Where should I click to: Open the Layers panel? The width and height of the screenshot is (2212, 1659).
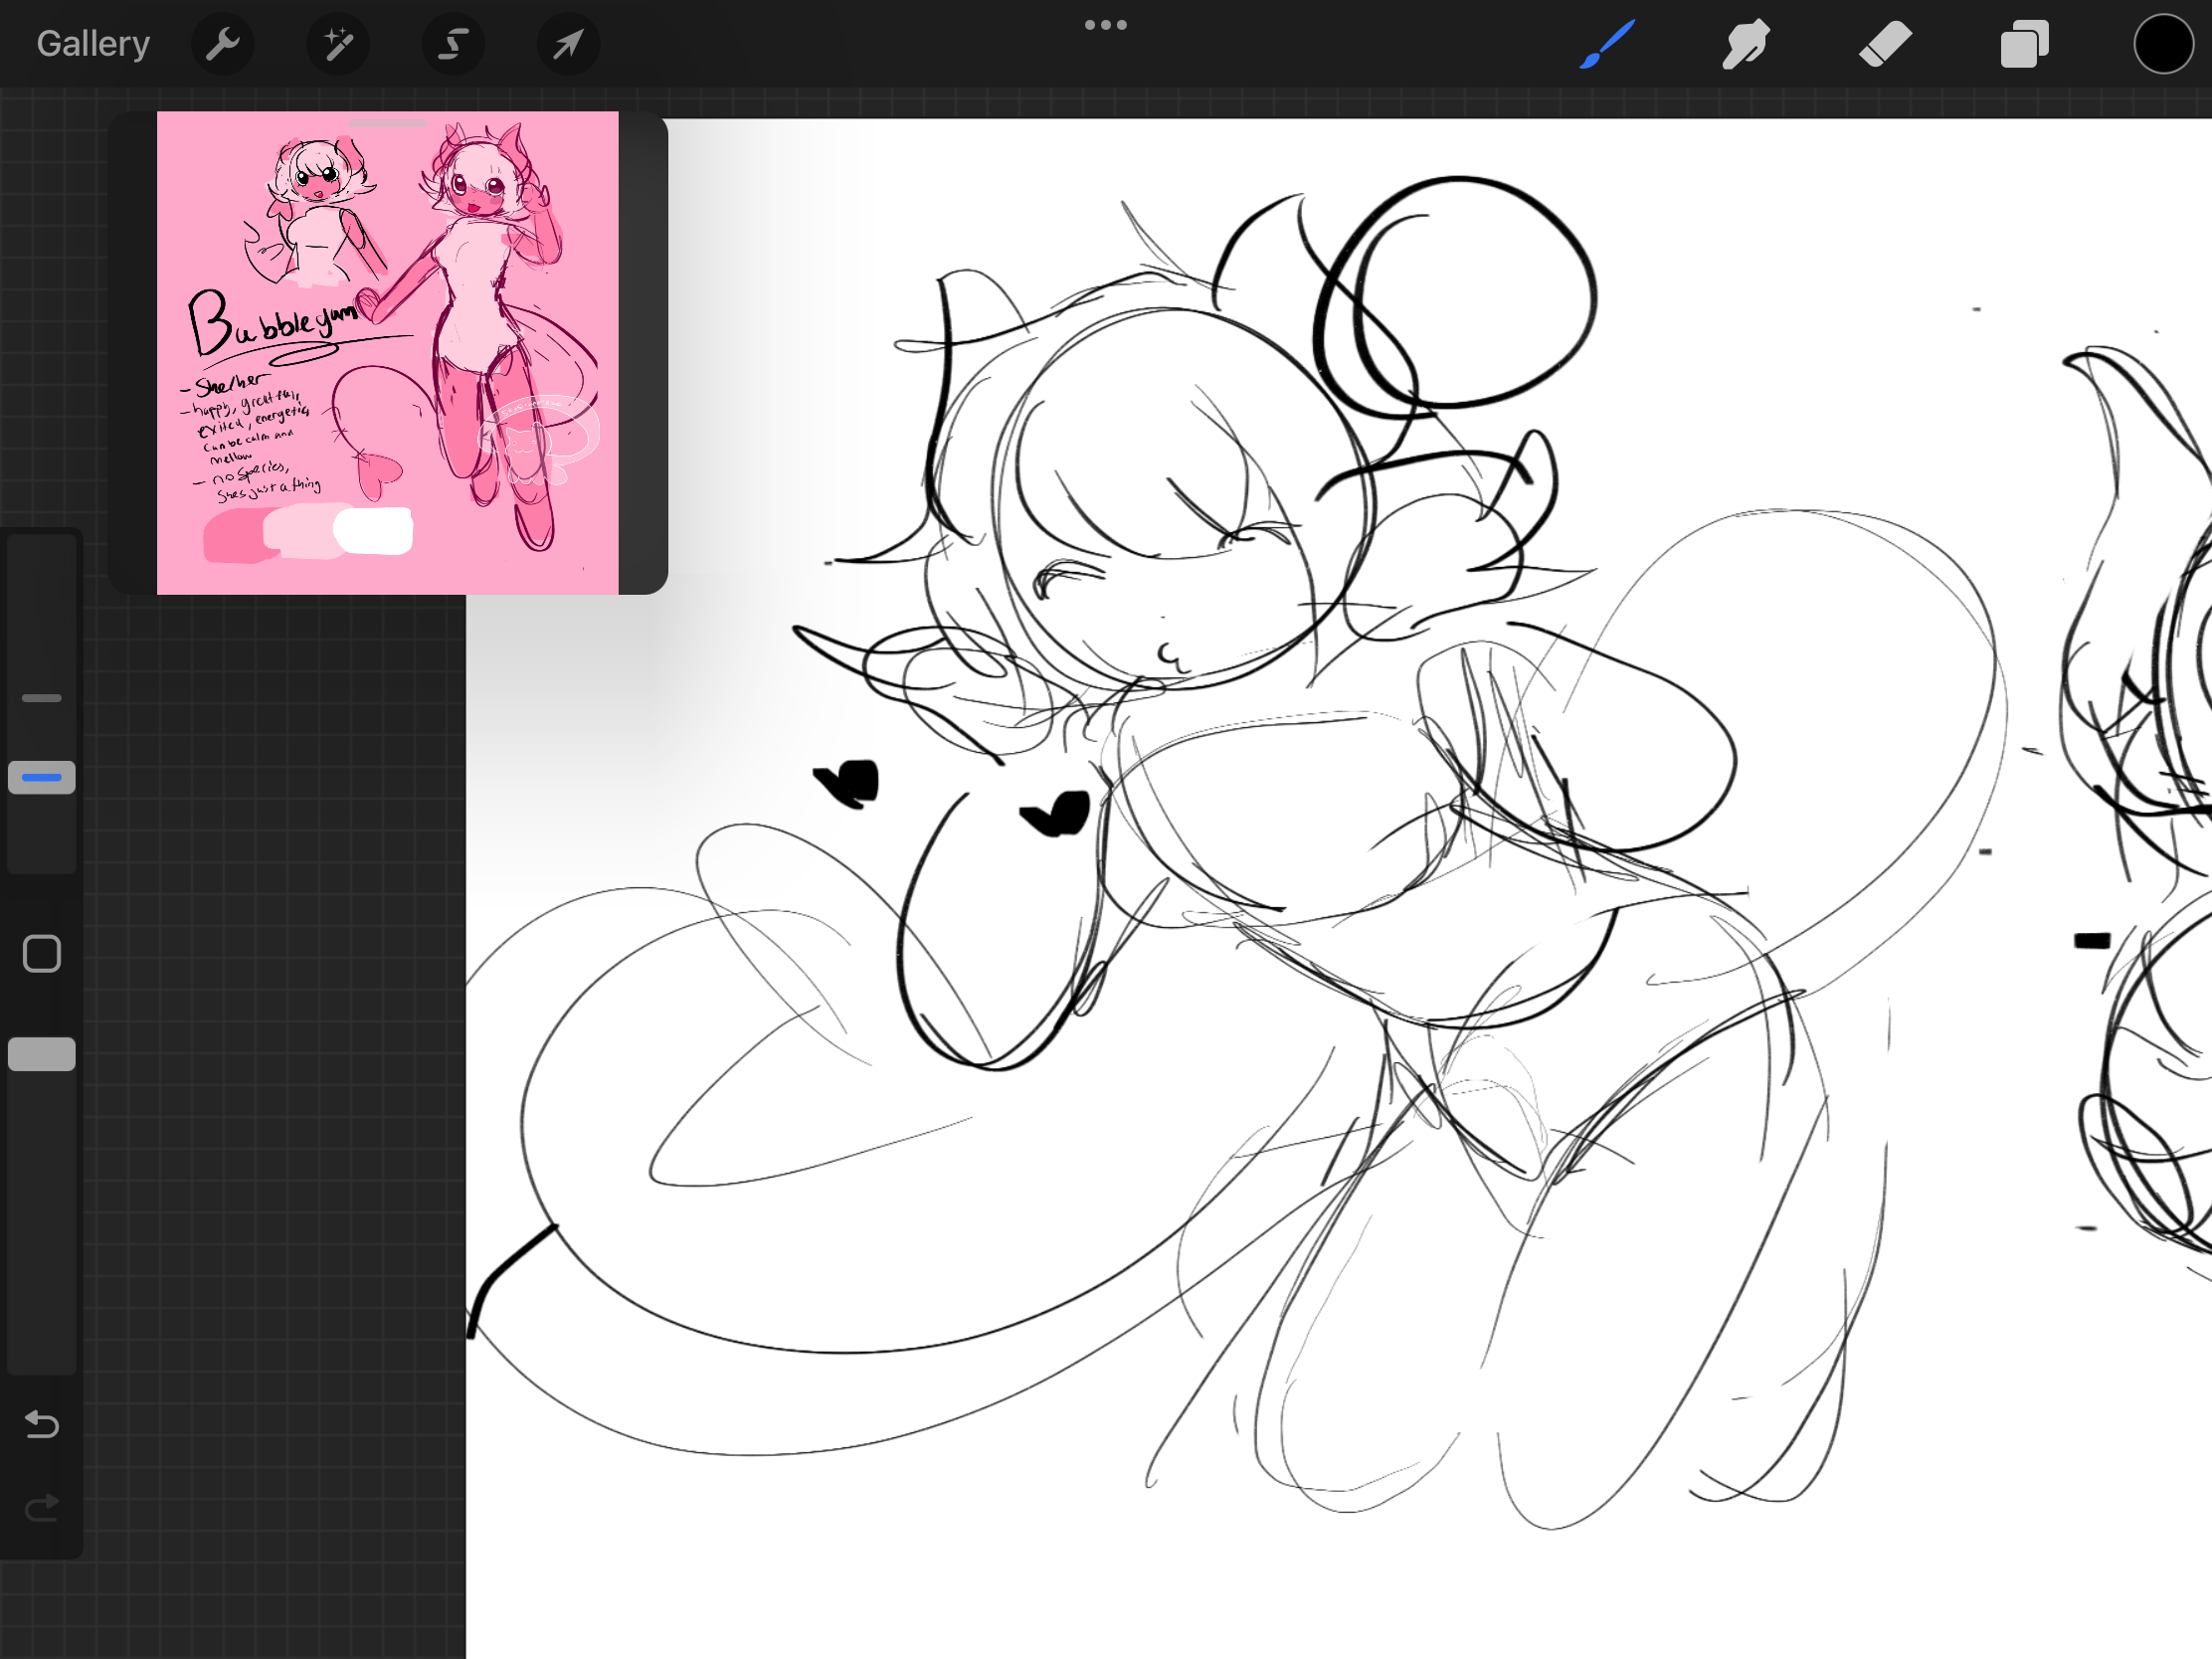2024,44
